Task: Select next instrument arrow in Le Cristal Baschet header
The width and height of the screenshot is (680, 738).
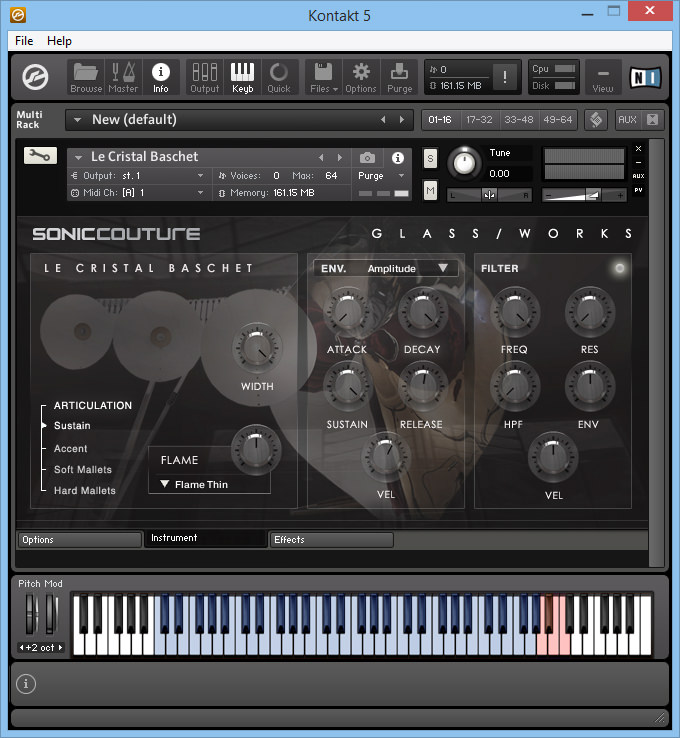Action: click(340, 158)
